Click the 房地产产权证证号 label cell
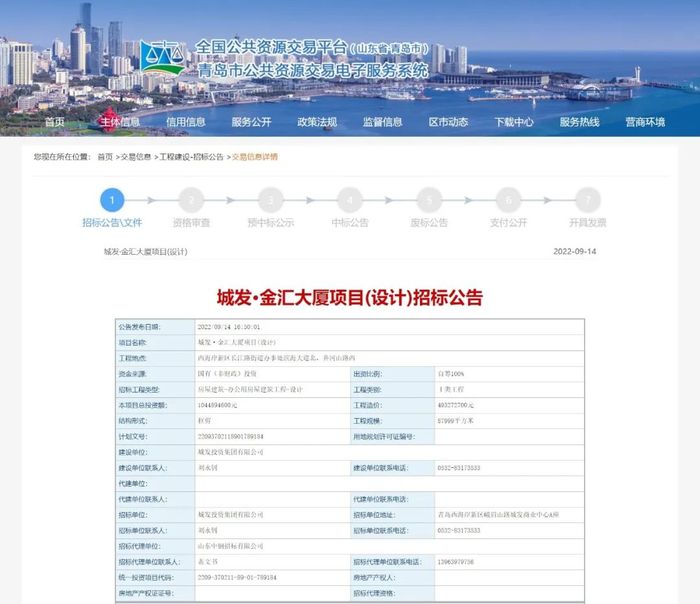 155,593
